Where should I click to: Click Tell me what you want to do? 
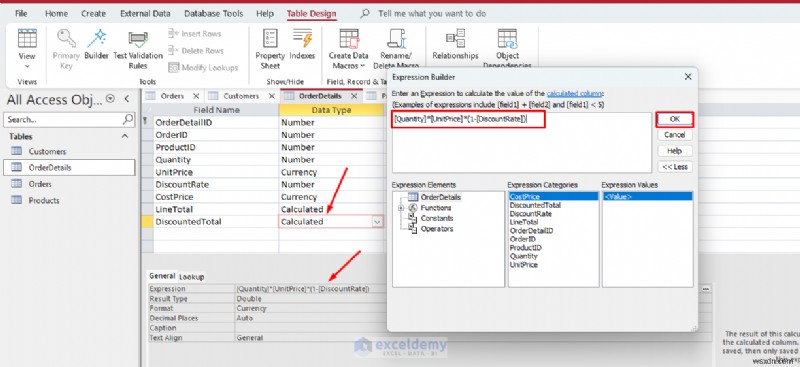(x=432, y=14)
